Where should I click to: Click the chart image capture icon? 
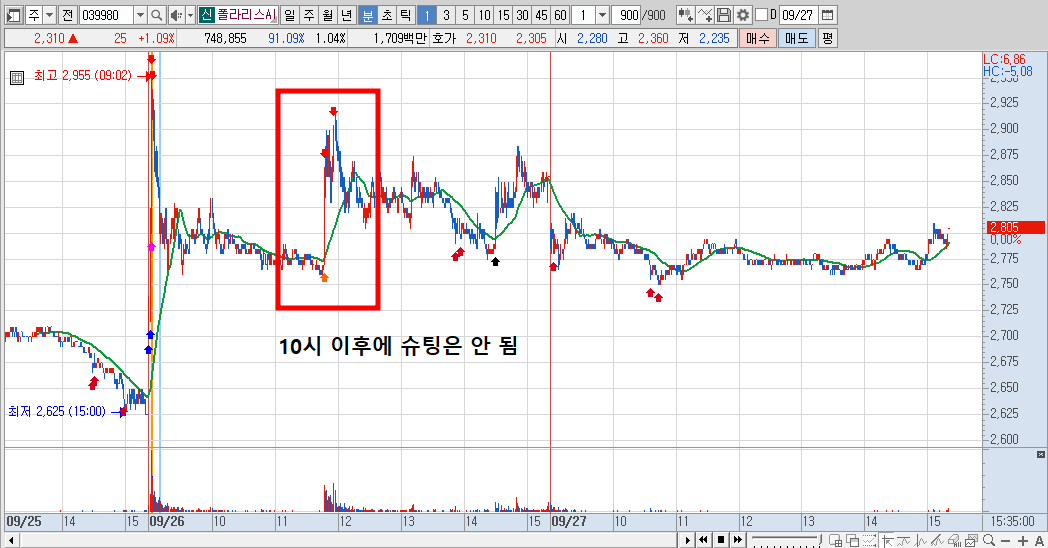click(x=972, y=540)
